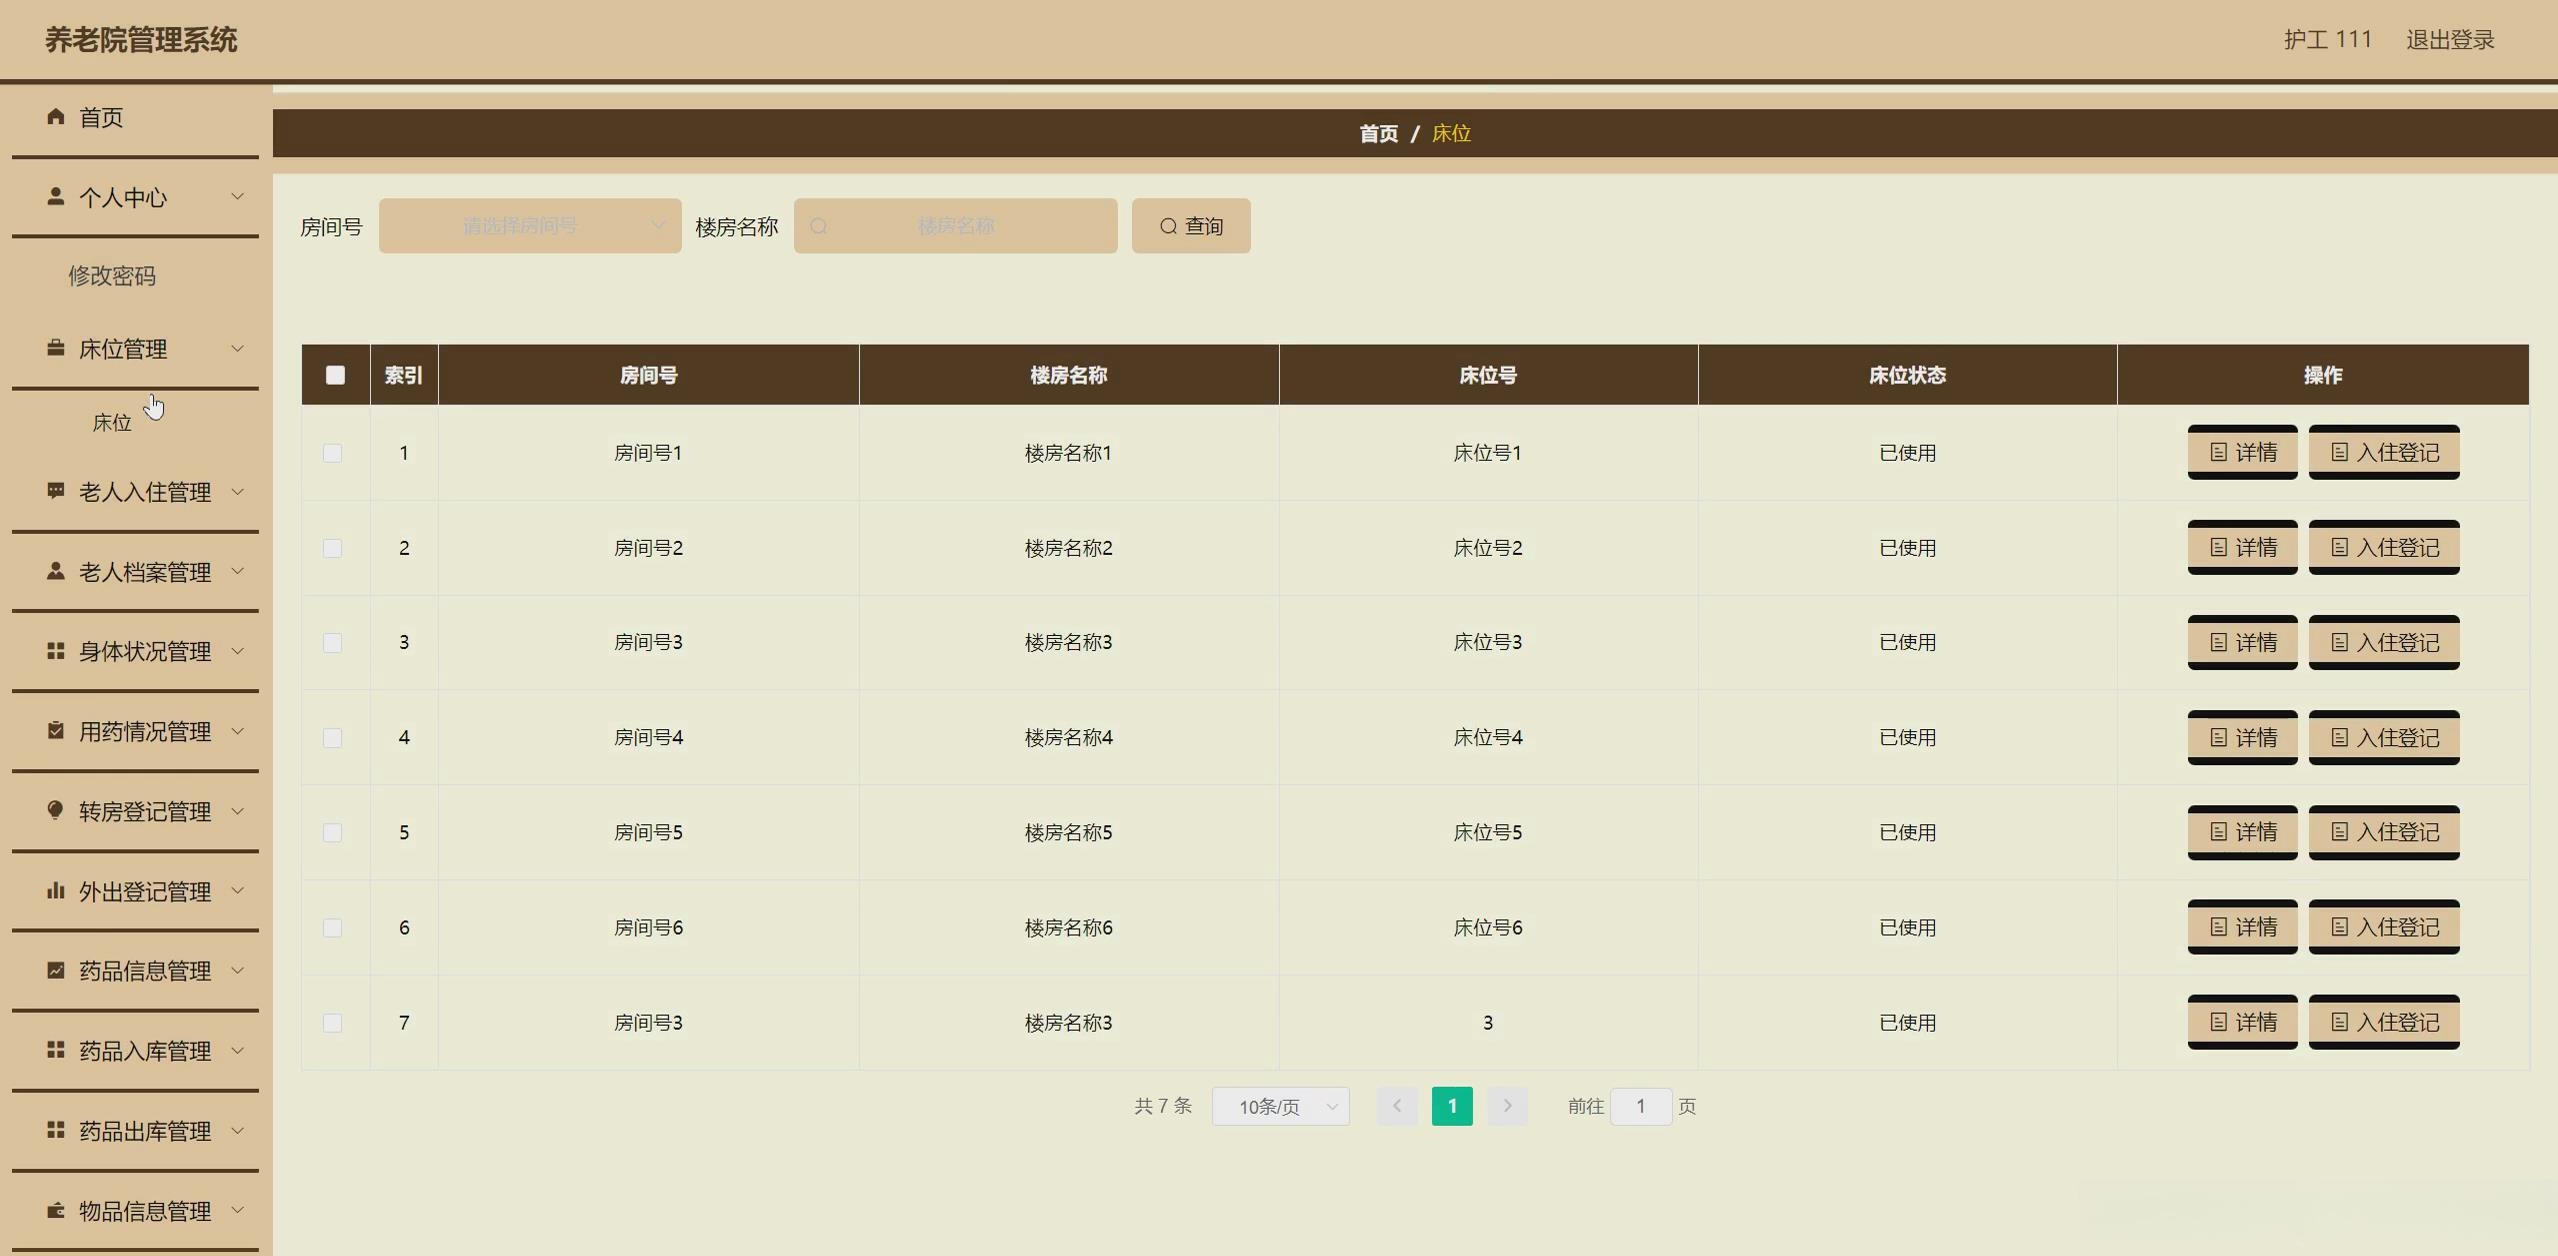This screenshot has height=1256, width=2558.
Task: Select the 床位 submenu item
Action: (112, 423)
